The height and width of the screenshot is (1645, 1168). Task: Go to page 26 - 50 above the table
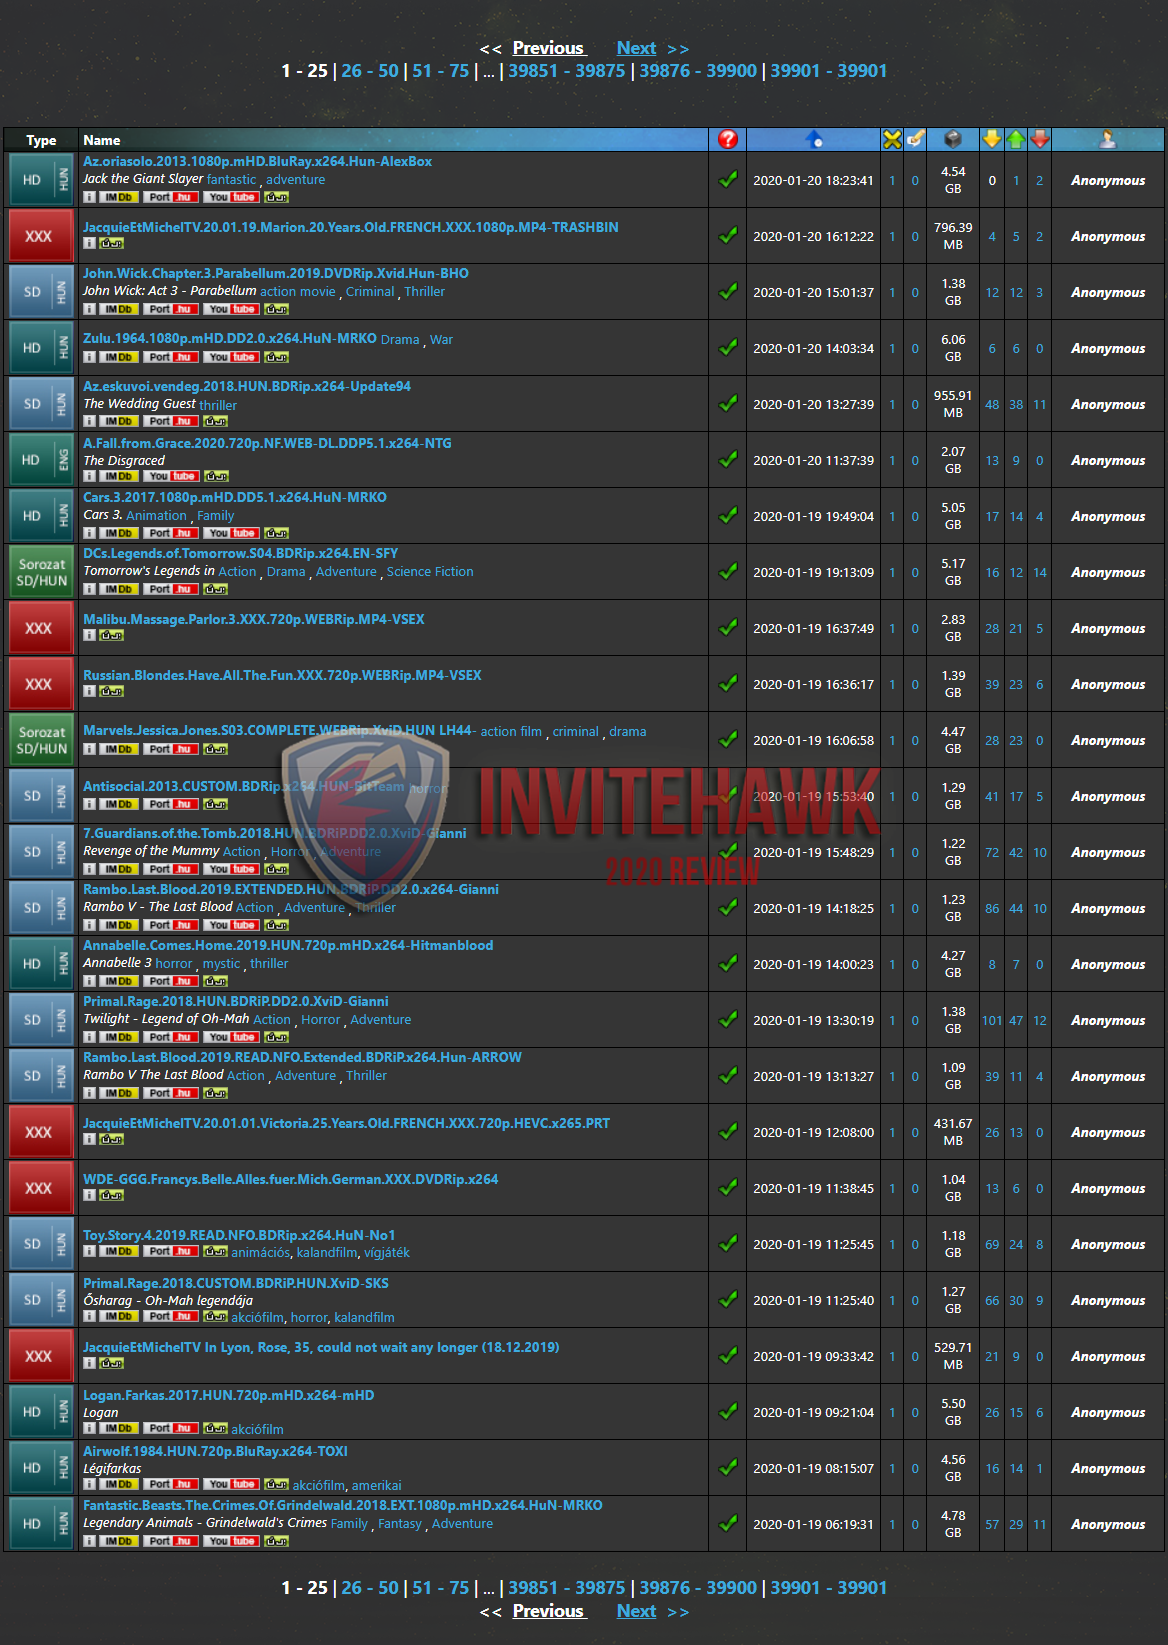coord(370,71)
